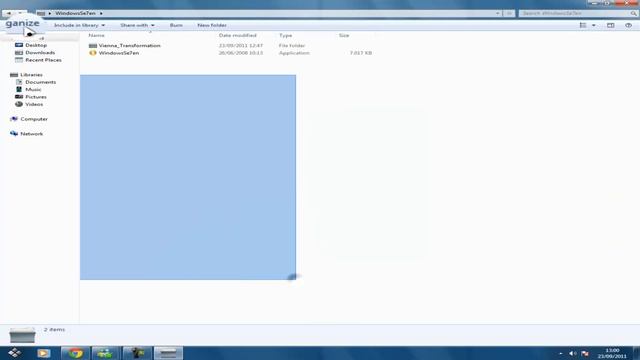
Task: Click the Burn button
Action: pos(176,25)
